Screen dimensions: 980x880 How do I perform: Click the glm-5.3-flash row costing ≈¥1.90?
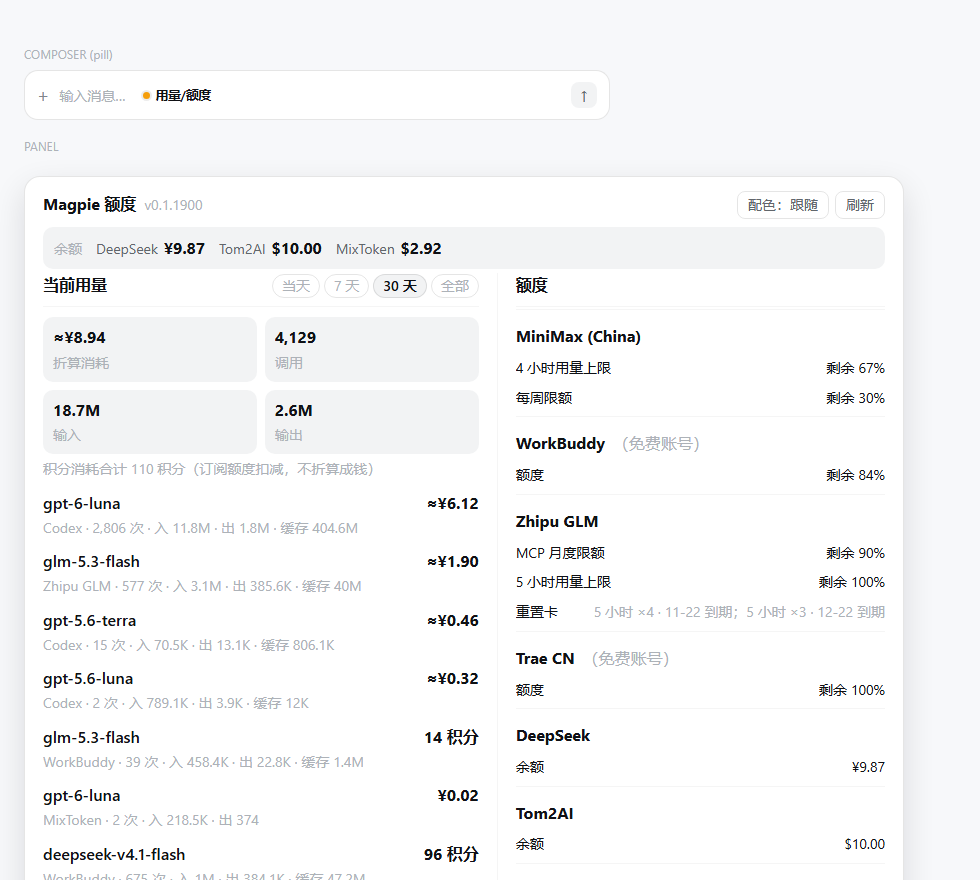point(261,574)
